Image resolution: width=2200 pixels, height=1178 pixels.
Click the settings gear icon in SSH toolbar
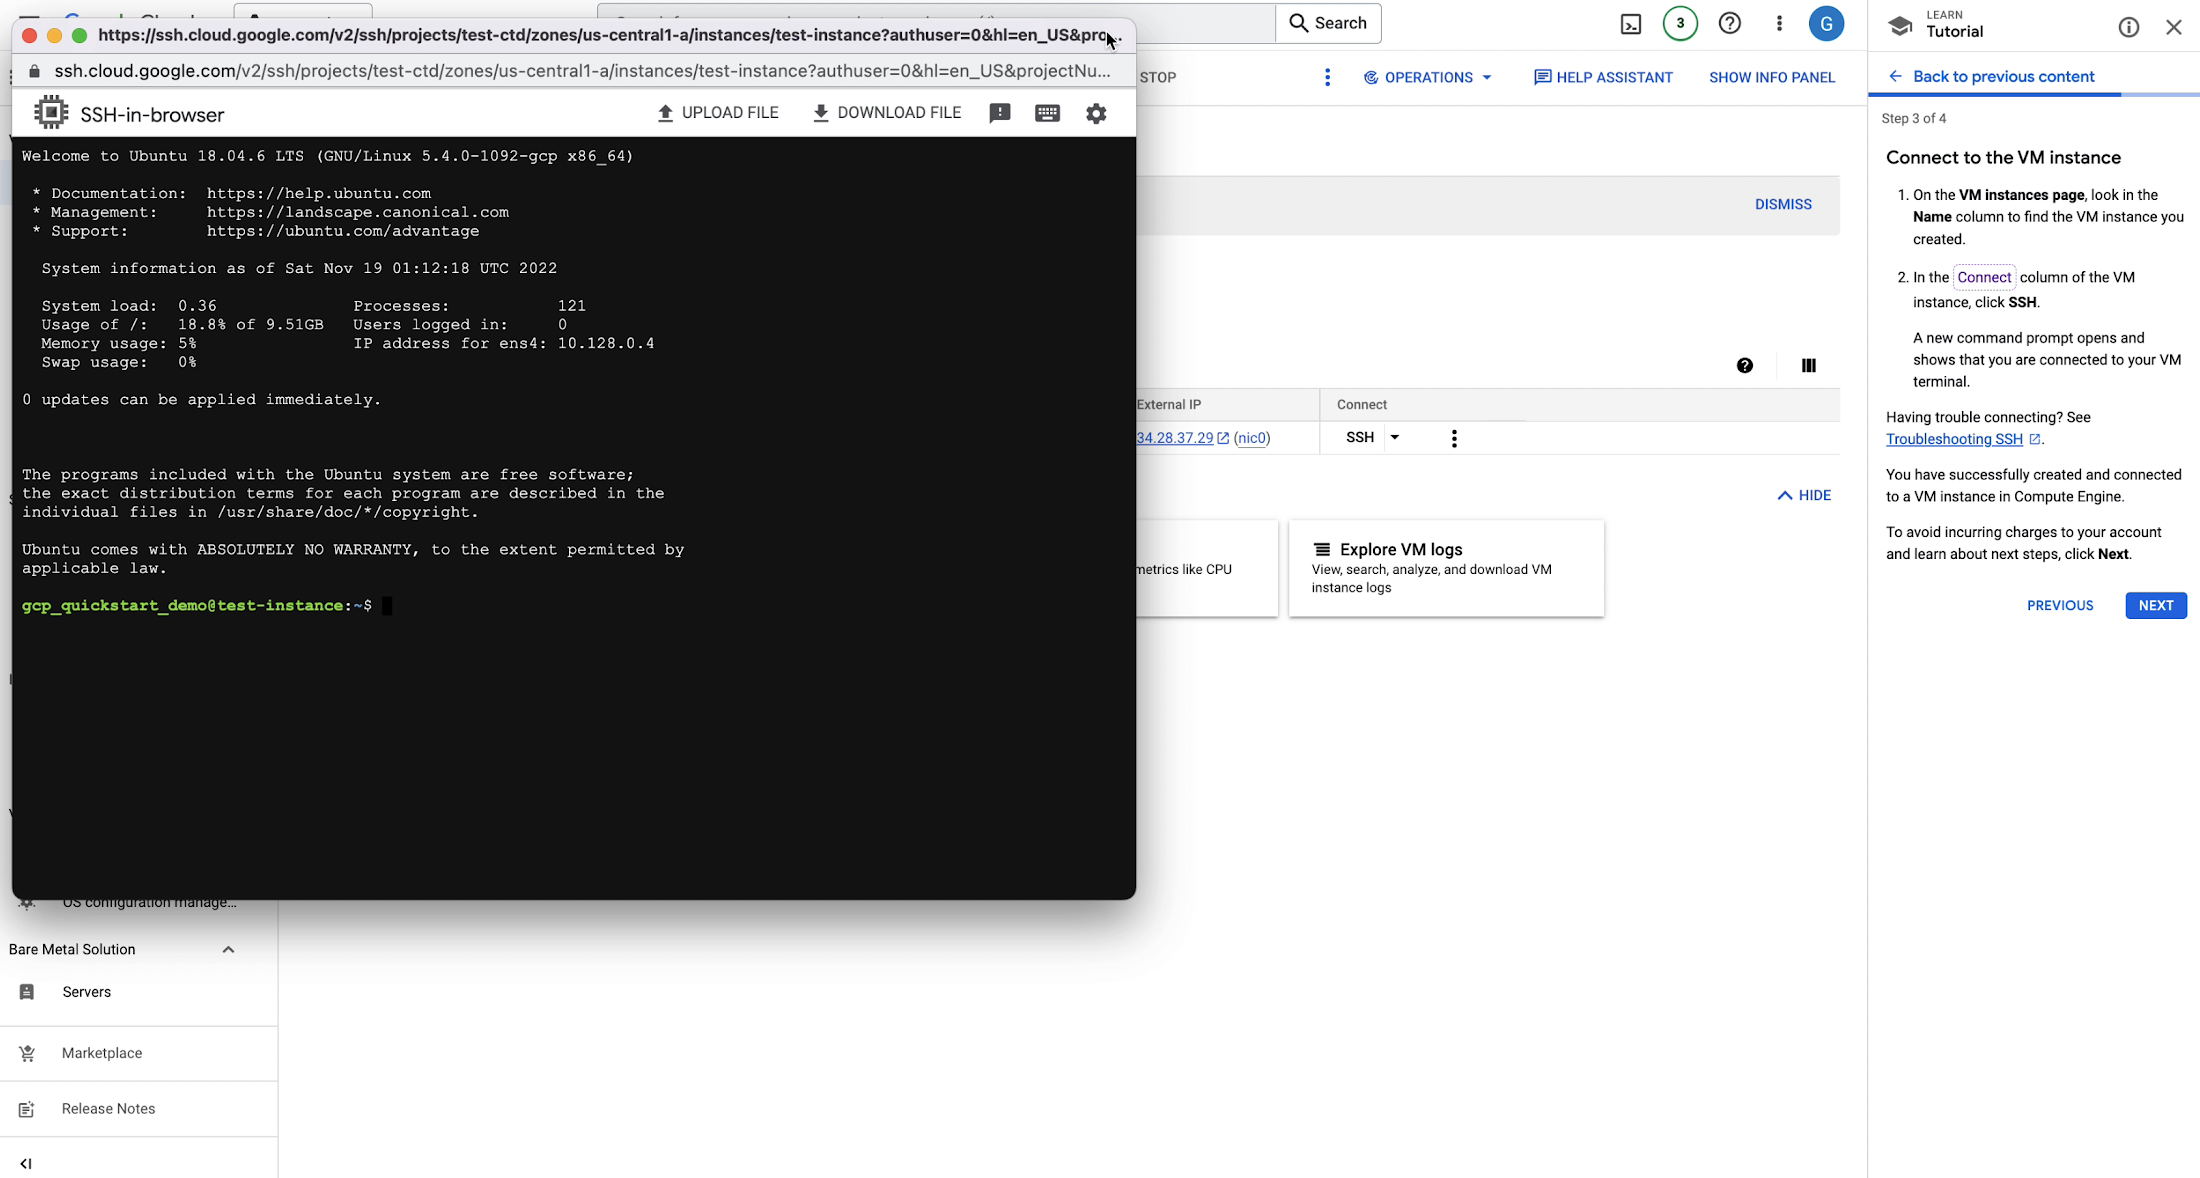point(1096,113)
